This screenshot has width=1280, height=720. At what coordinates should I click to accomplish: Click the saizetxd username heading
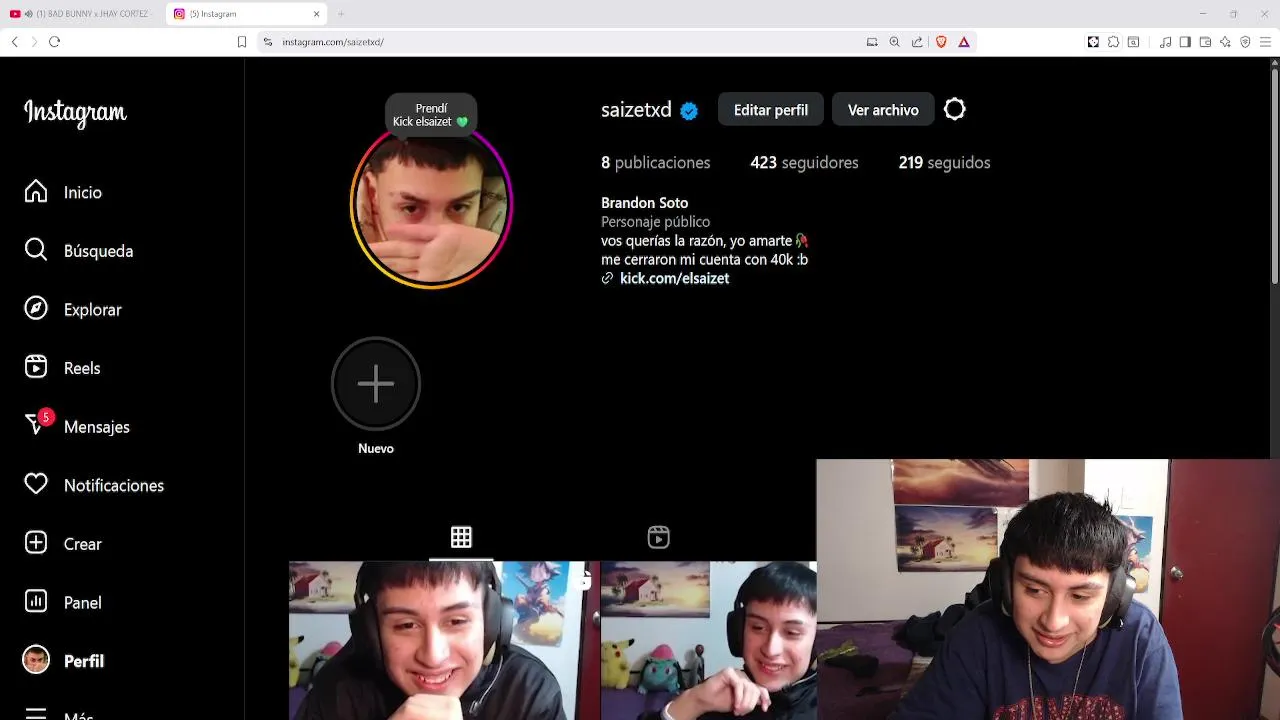tap(636, 110)
